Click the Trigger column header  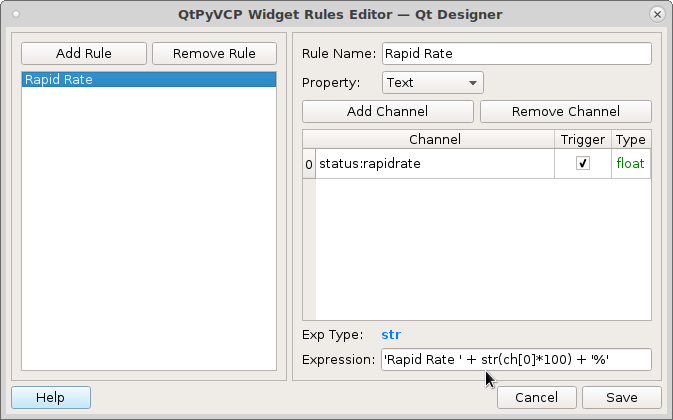point(582,139)
